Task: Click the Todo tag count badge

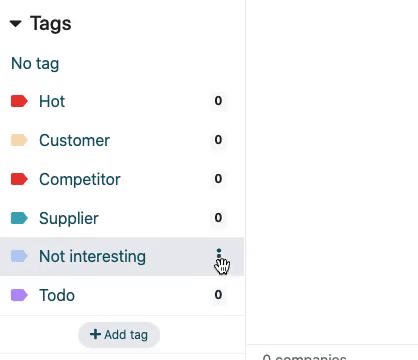Action: coord(218,295)
